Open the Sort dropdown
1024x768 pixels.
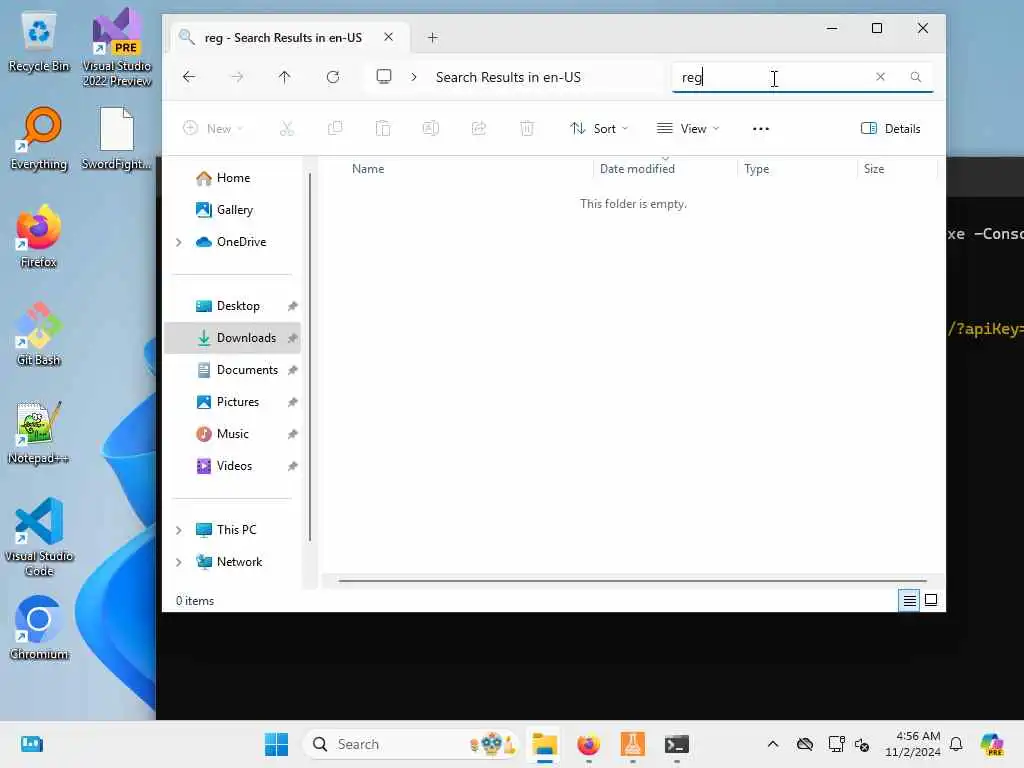(599, 129)
